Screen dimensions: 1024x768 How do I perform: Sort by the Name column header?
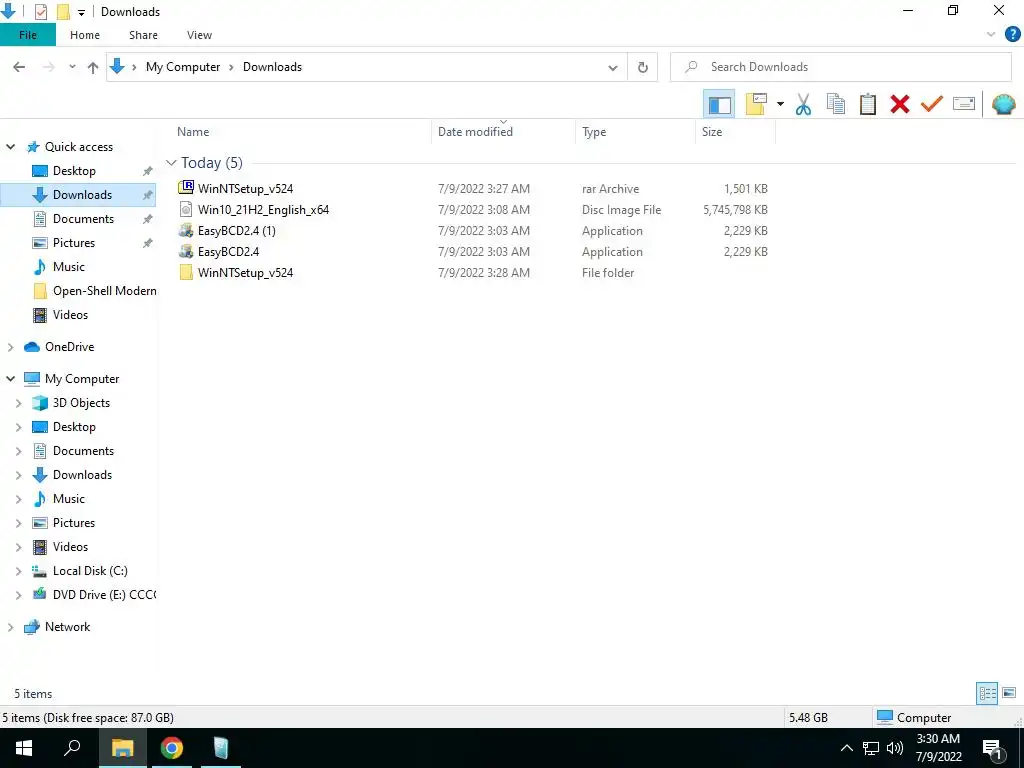click(x=193, y=132)
